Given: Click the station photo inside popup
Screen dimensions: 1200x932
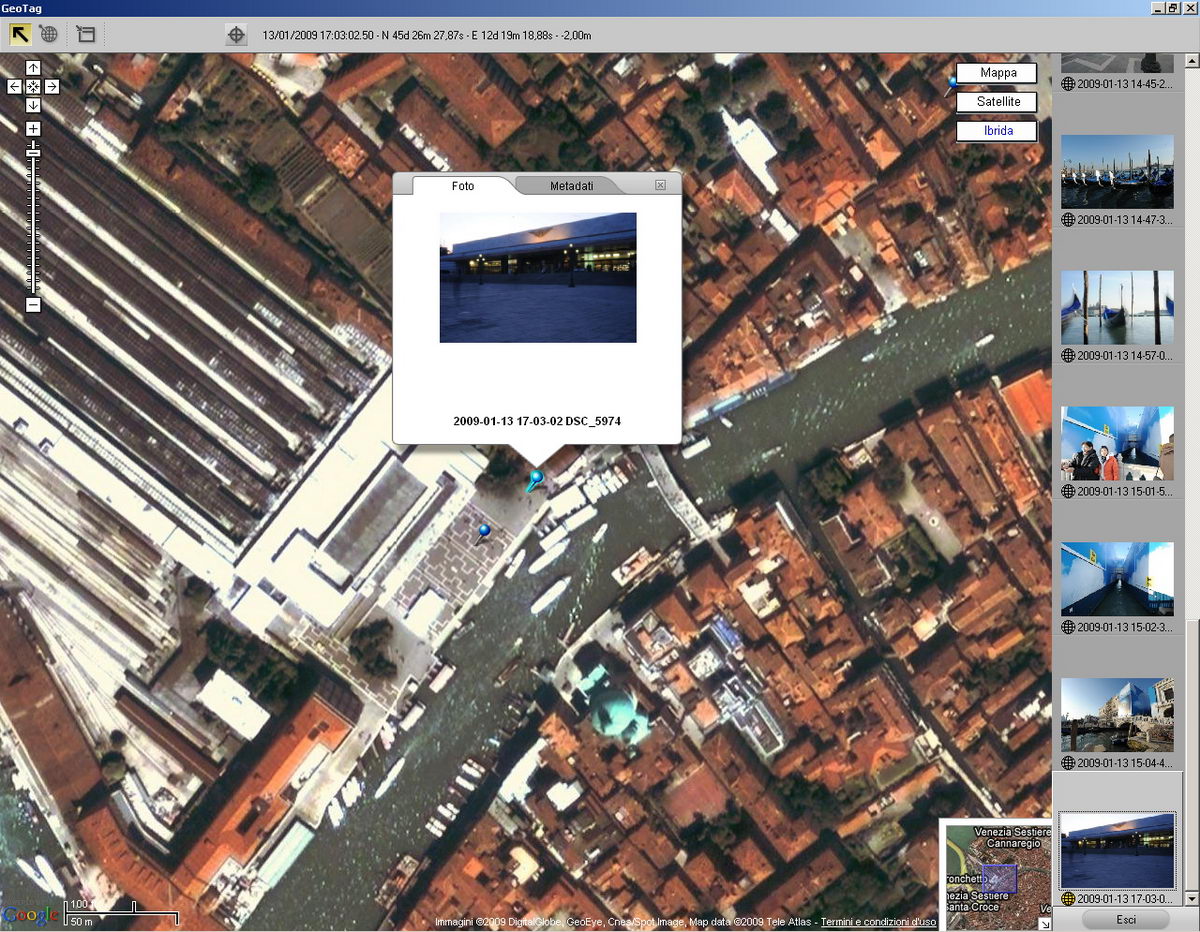Looking at the screenshot, I should tap(538, 277).
